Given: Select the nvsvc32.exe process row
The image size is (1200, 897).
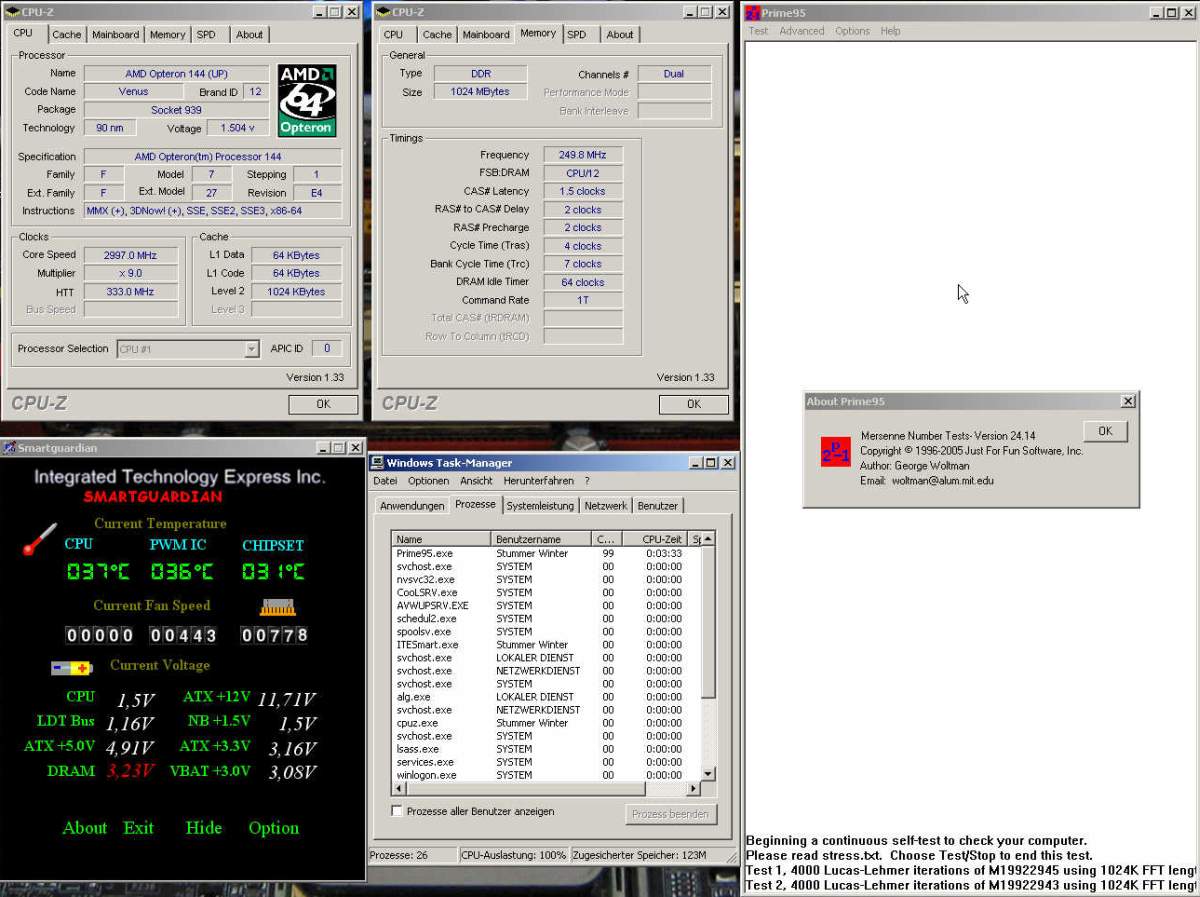Looking at the screenshot, I should click(546, 579).
